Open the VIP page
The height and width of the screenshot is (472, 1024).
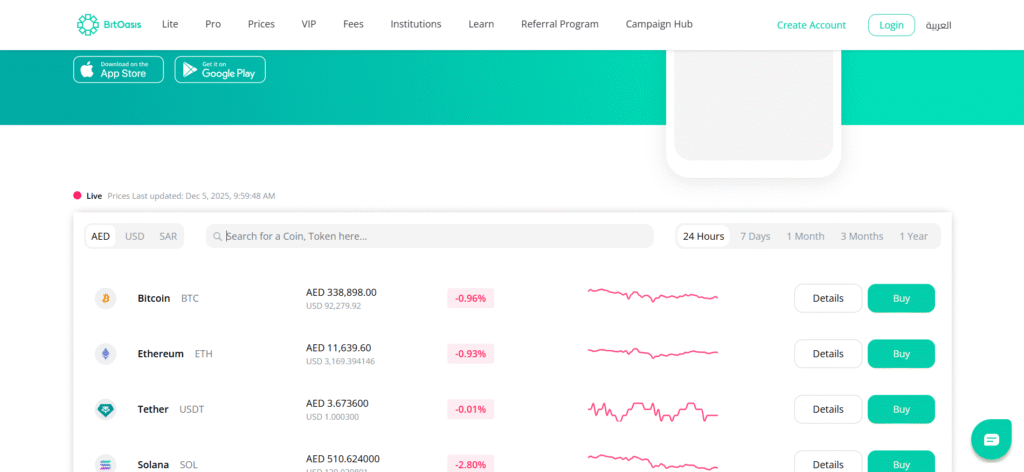[x=309, y=24]
